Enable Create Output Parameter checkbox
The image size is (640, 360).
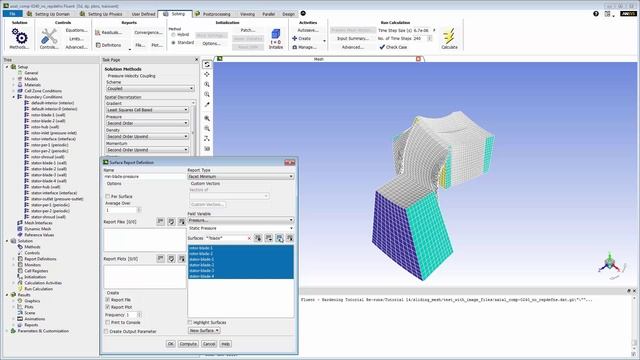pyautogui.click(x=107, y=331)
